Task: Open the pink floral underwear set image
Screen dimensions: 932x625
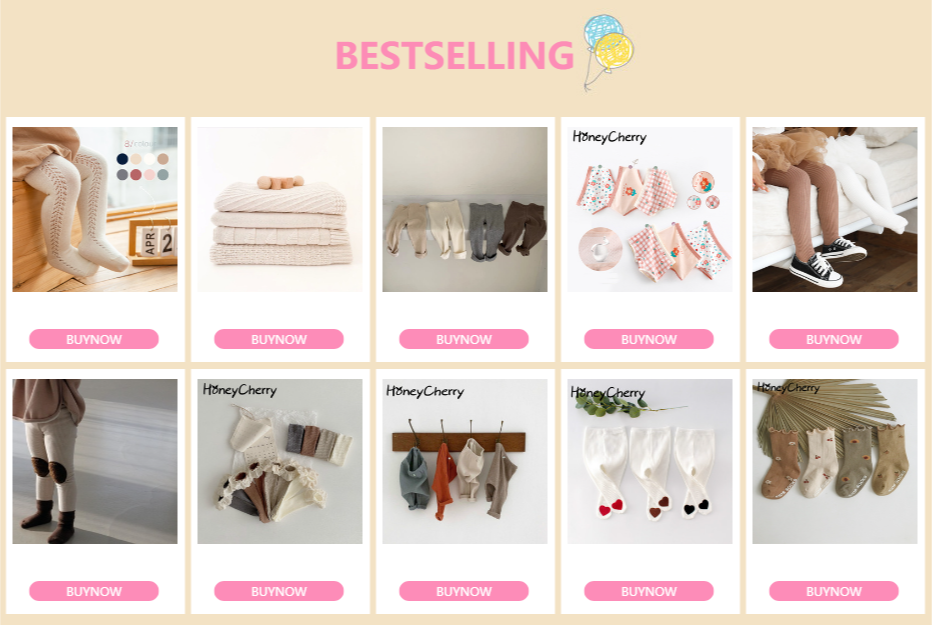Action: [650, 209]
